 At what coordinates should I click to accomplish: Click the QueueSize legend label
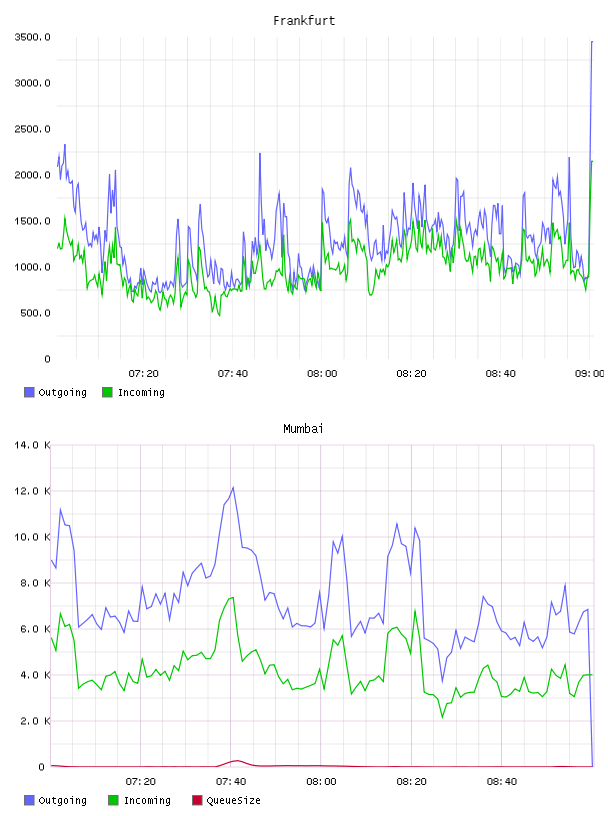(233, 800)
